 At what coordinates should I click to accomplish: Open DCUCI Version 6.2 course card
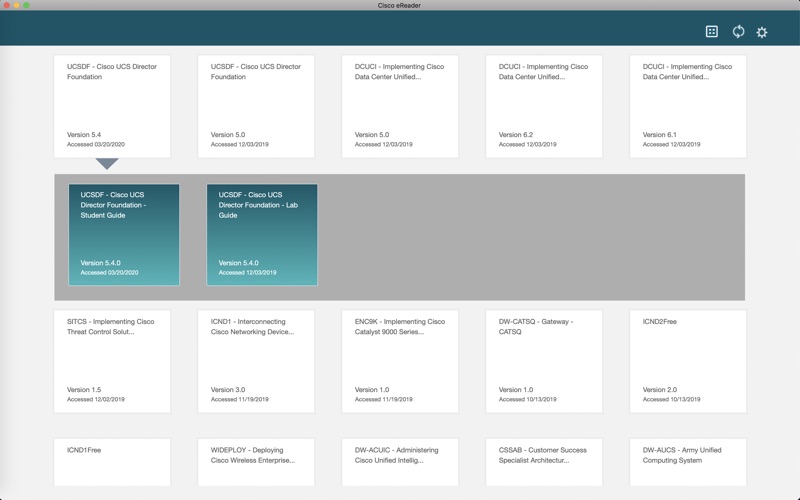pos(544,106)
